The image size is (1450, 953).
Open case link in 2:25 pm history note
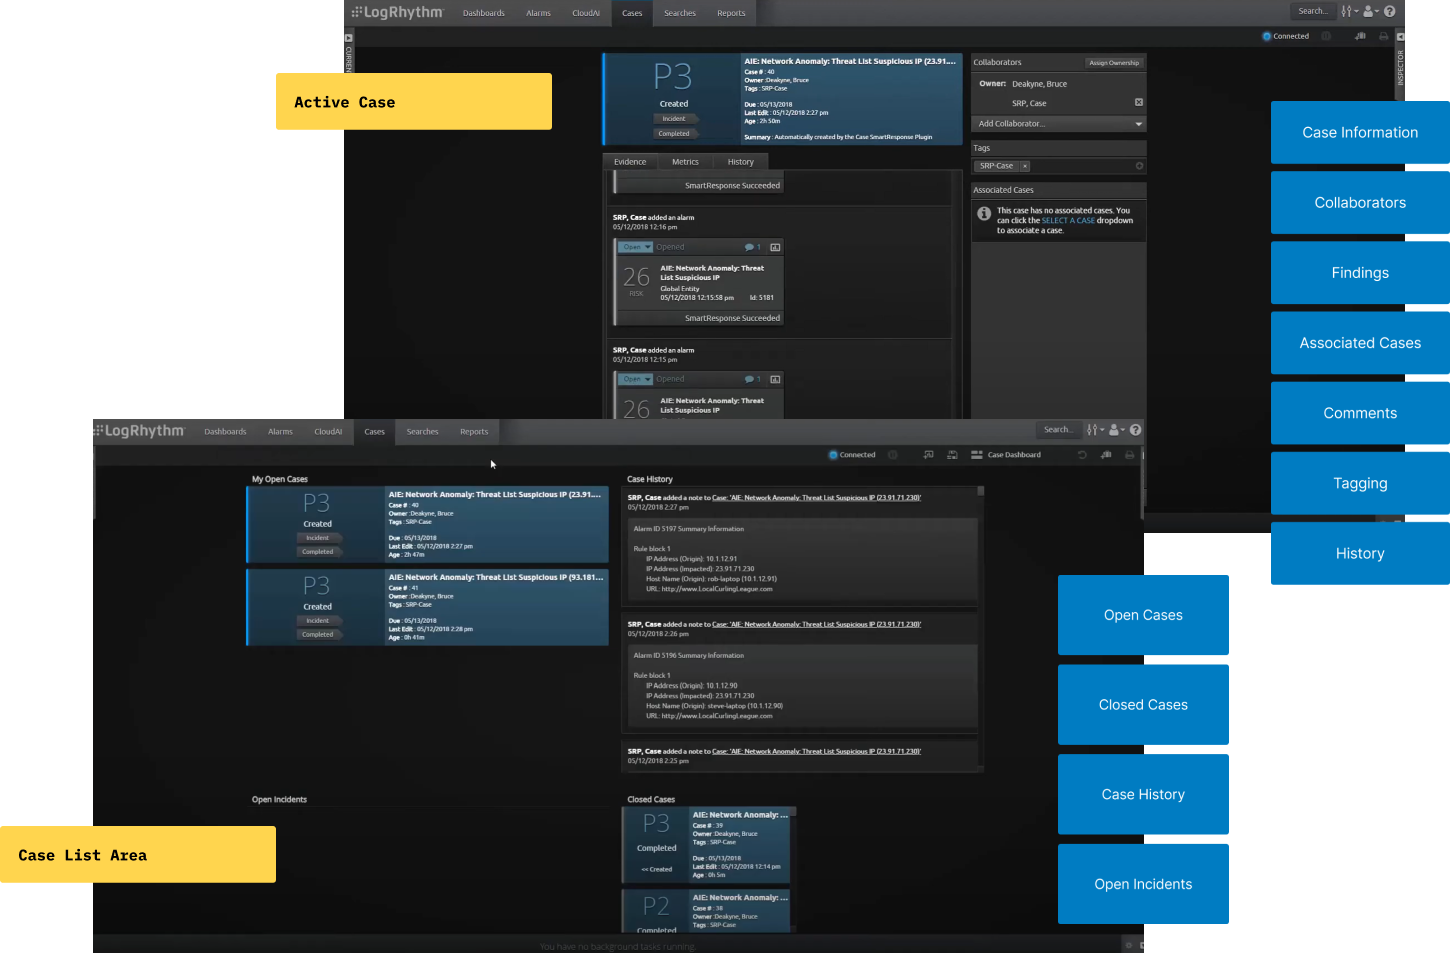pyautogui.click(x=817, y=751)
